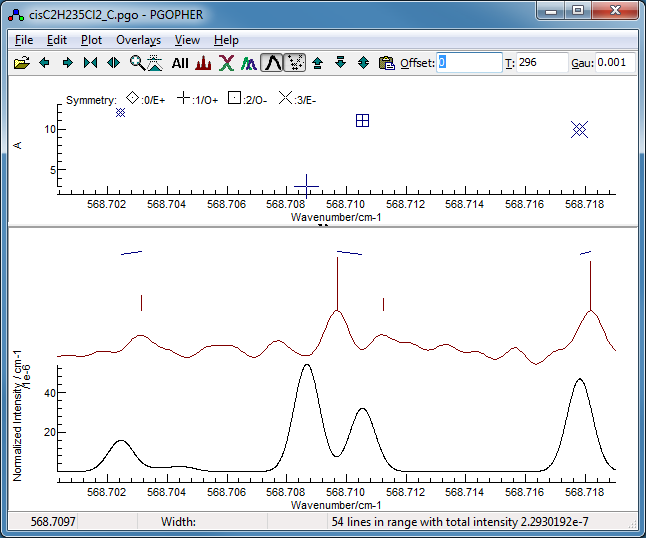Toggle the line shape curve button
The image size is (646, 538).
(x=272, y=63)
